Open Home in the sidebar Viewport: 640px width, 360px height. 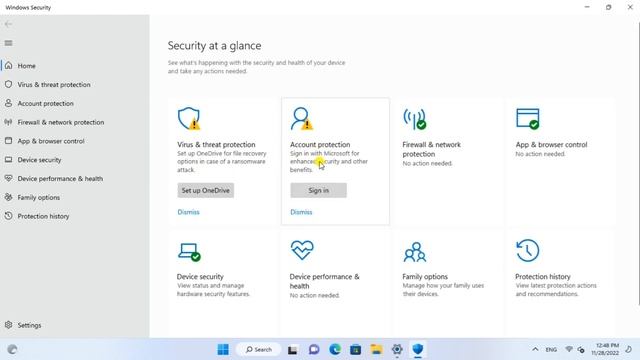click(x=26, y=66)
